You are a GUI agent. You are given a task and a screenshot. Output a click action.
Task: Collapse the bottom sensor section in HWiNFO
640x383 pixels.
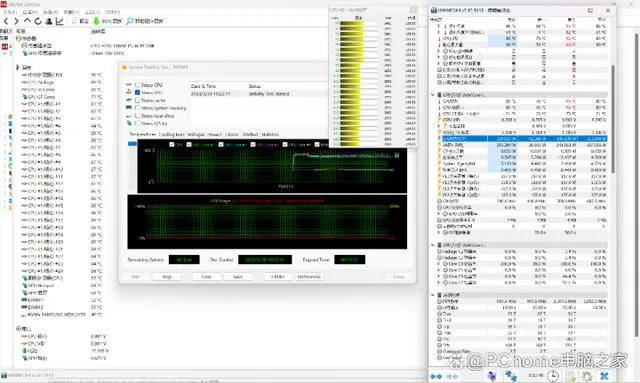[x=433, y=295]
